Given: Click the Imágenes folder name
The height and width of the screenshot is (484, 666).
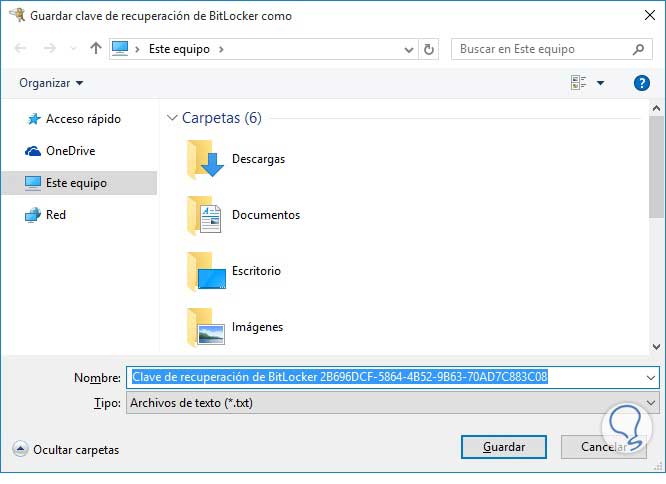Looking at the screenshot, I should (x=257, y=327).
